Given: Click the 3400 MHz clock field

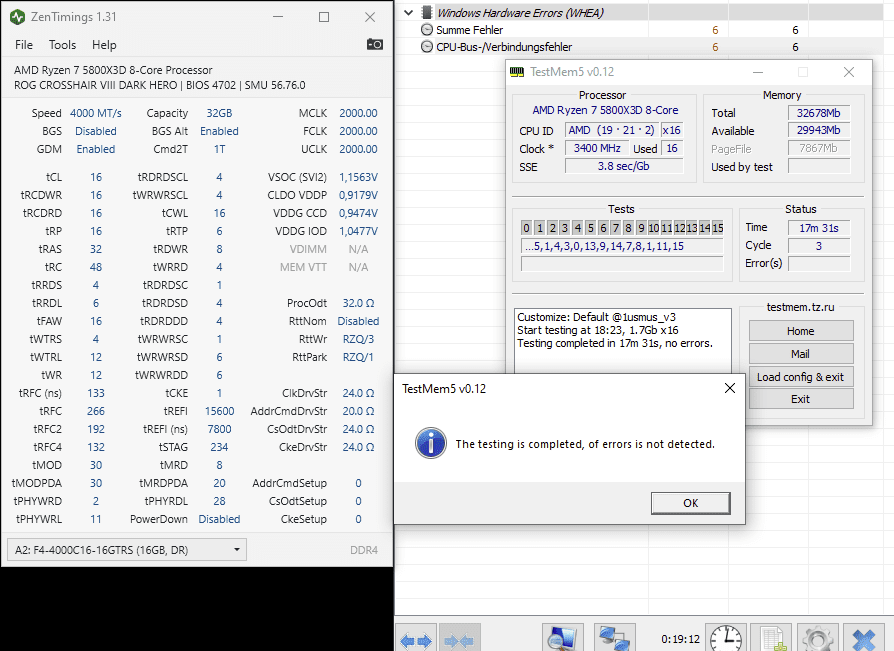Looking at the screenshot, I should [597, 148].
